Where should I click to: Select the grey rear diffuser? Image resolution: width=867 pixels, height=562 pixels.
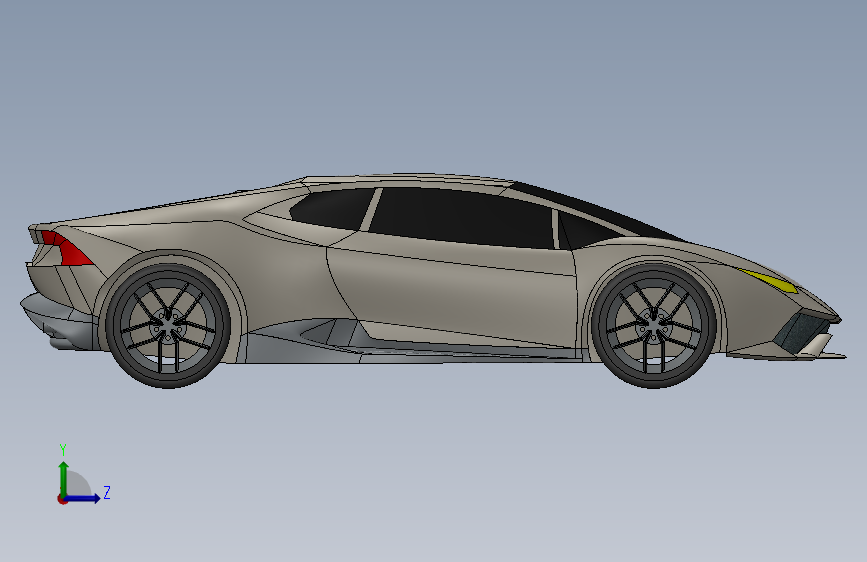point(58,322)
